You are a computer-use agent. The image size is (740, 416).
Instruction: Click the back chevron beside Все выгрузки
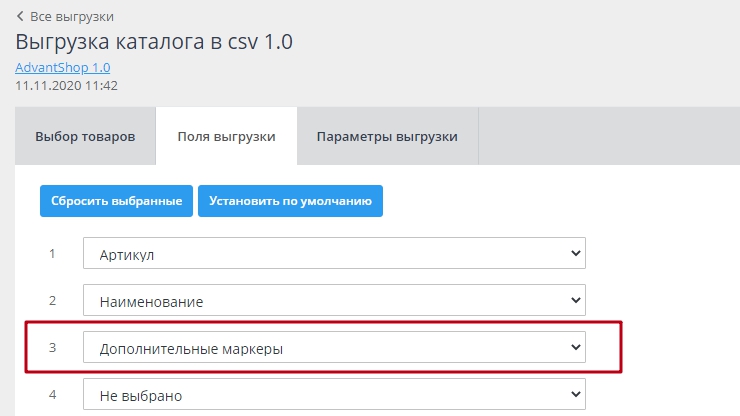[x=20, y=17]
